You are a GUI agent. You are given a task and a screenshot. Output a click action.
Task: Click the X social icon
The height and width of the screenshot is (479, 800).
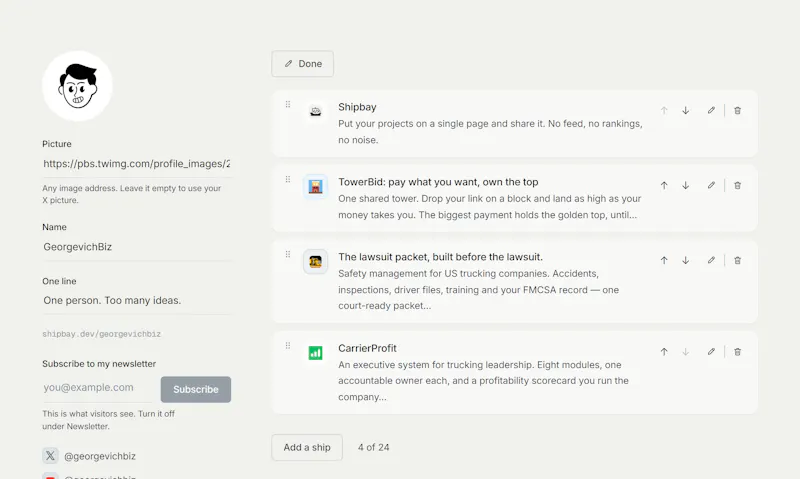coord(50,456)
